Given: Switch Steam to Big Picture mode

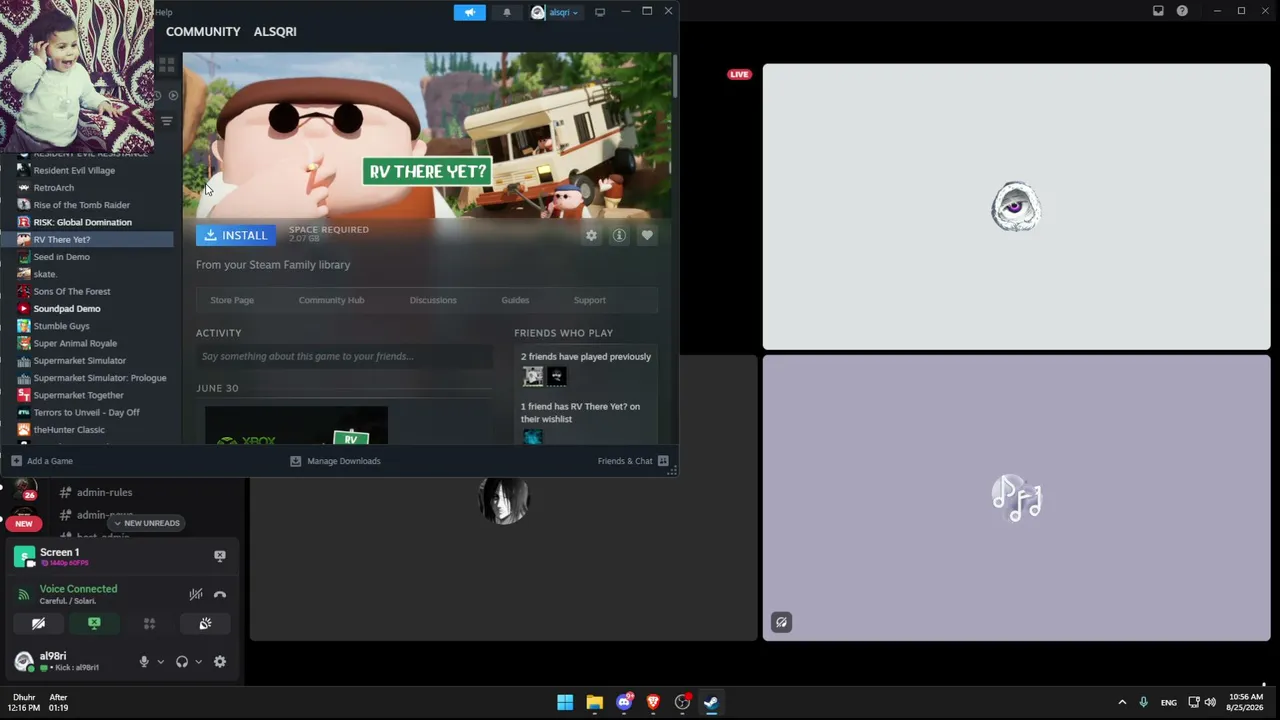Looking at the screenshot, I should coord(600,12).
